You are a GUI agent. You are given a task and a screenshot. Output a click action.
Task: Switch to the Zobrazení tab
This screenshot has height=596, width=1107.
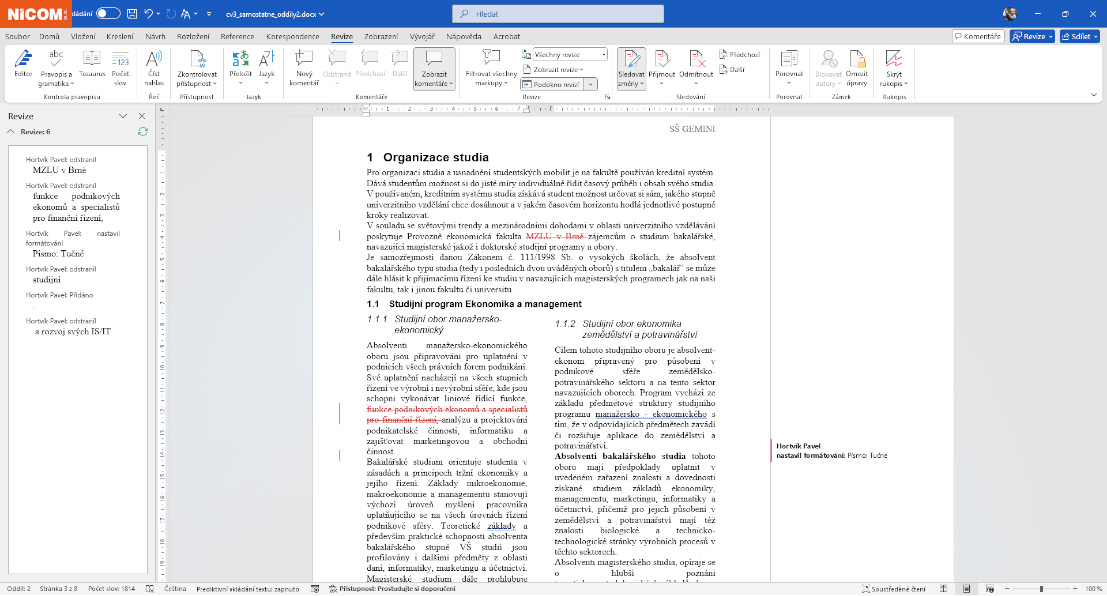[x=381, y=36]
